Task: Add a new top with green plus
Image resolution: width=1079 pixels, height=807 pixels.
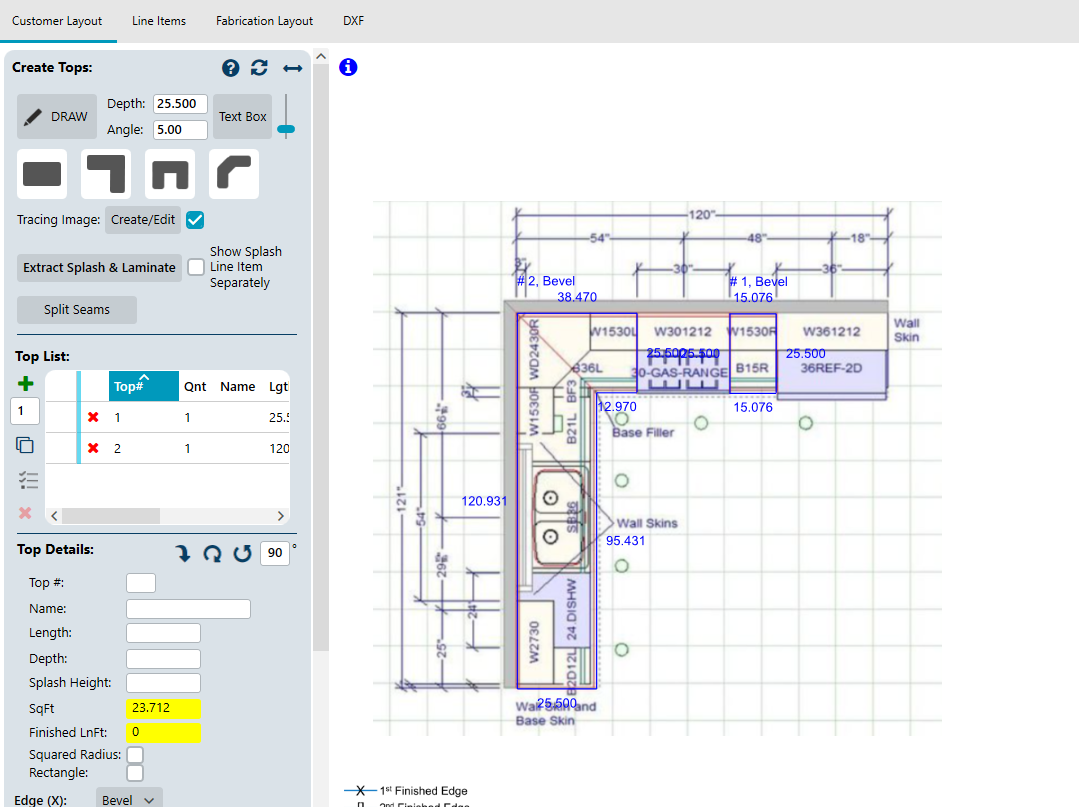Action: tap(25, 383)
